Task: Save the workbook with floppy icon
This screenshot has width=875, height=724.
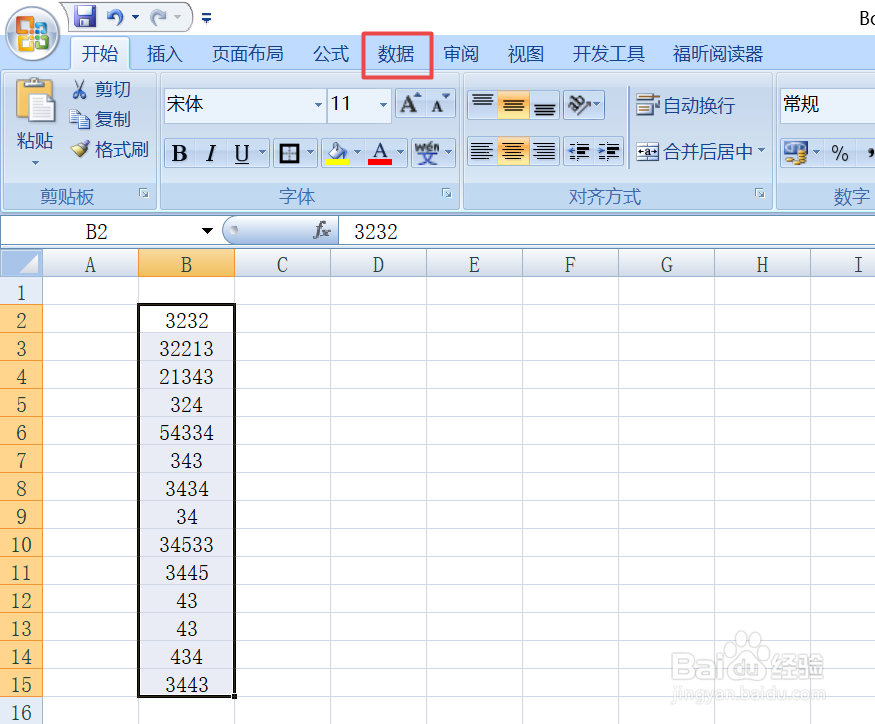Action: click(85, 17)
